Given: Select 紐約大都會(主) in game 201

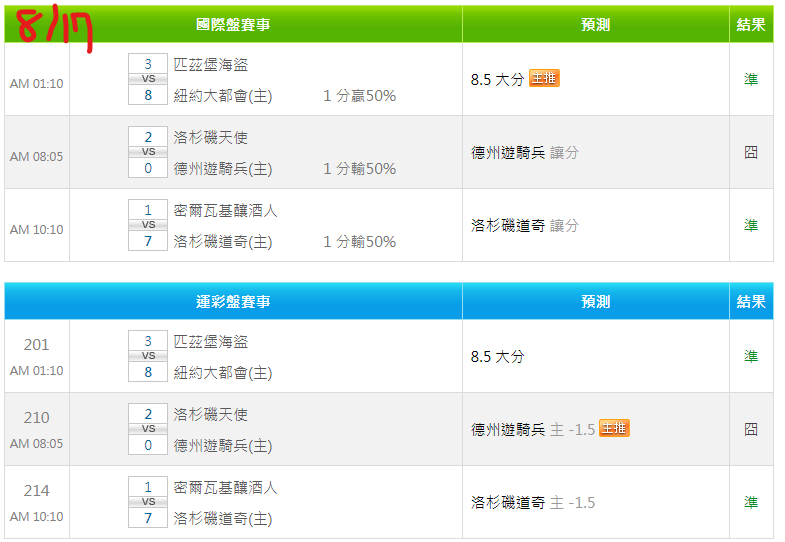Looking at the screenshot, I should (223, 373).
